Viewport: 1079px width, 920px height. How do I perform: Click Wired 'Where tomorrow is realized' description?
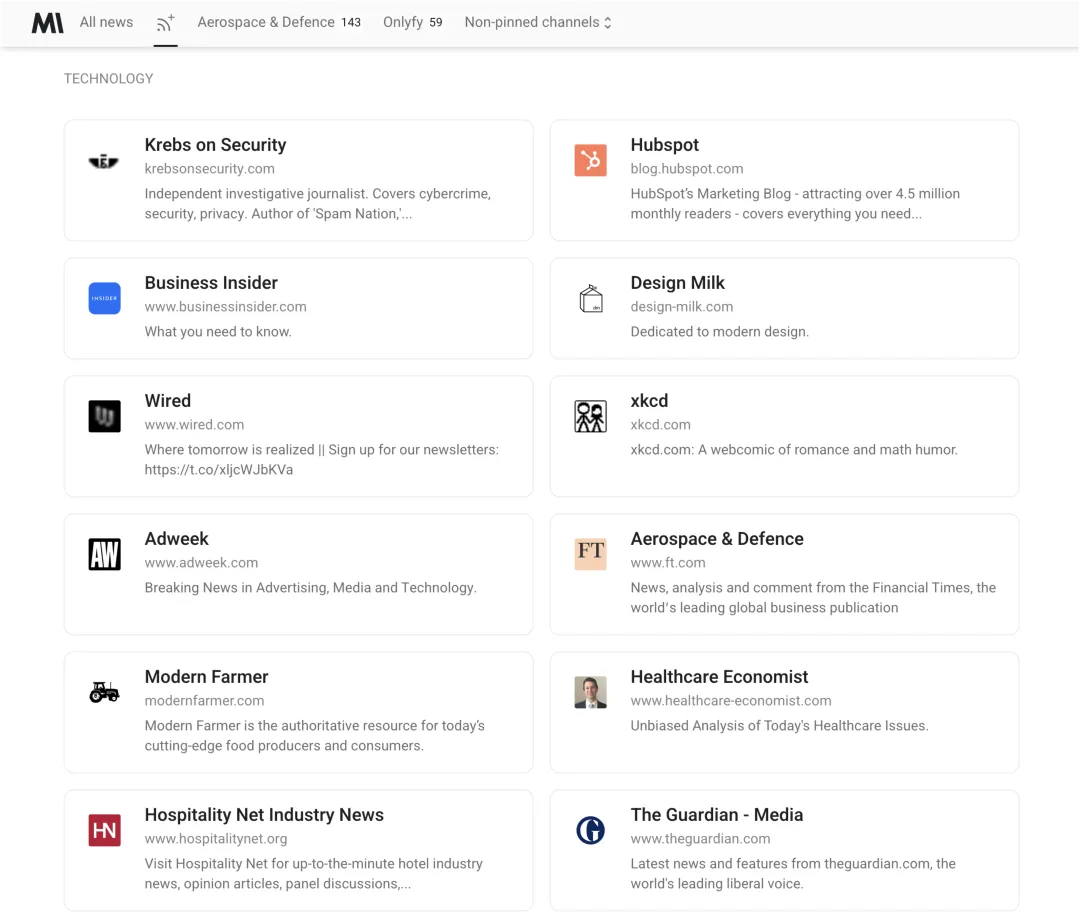point(322,460)
